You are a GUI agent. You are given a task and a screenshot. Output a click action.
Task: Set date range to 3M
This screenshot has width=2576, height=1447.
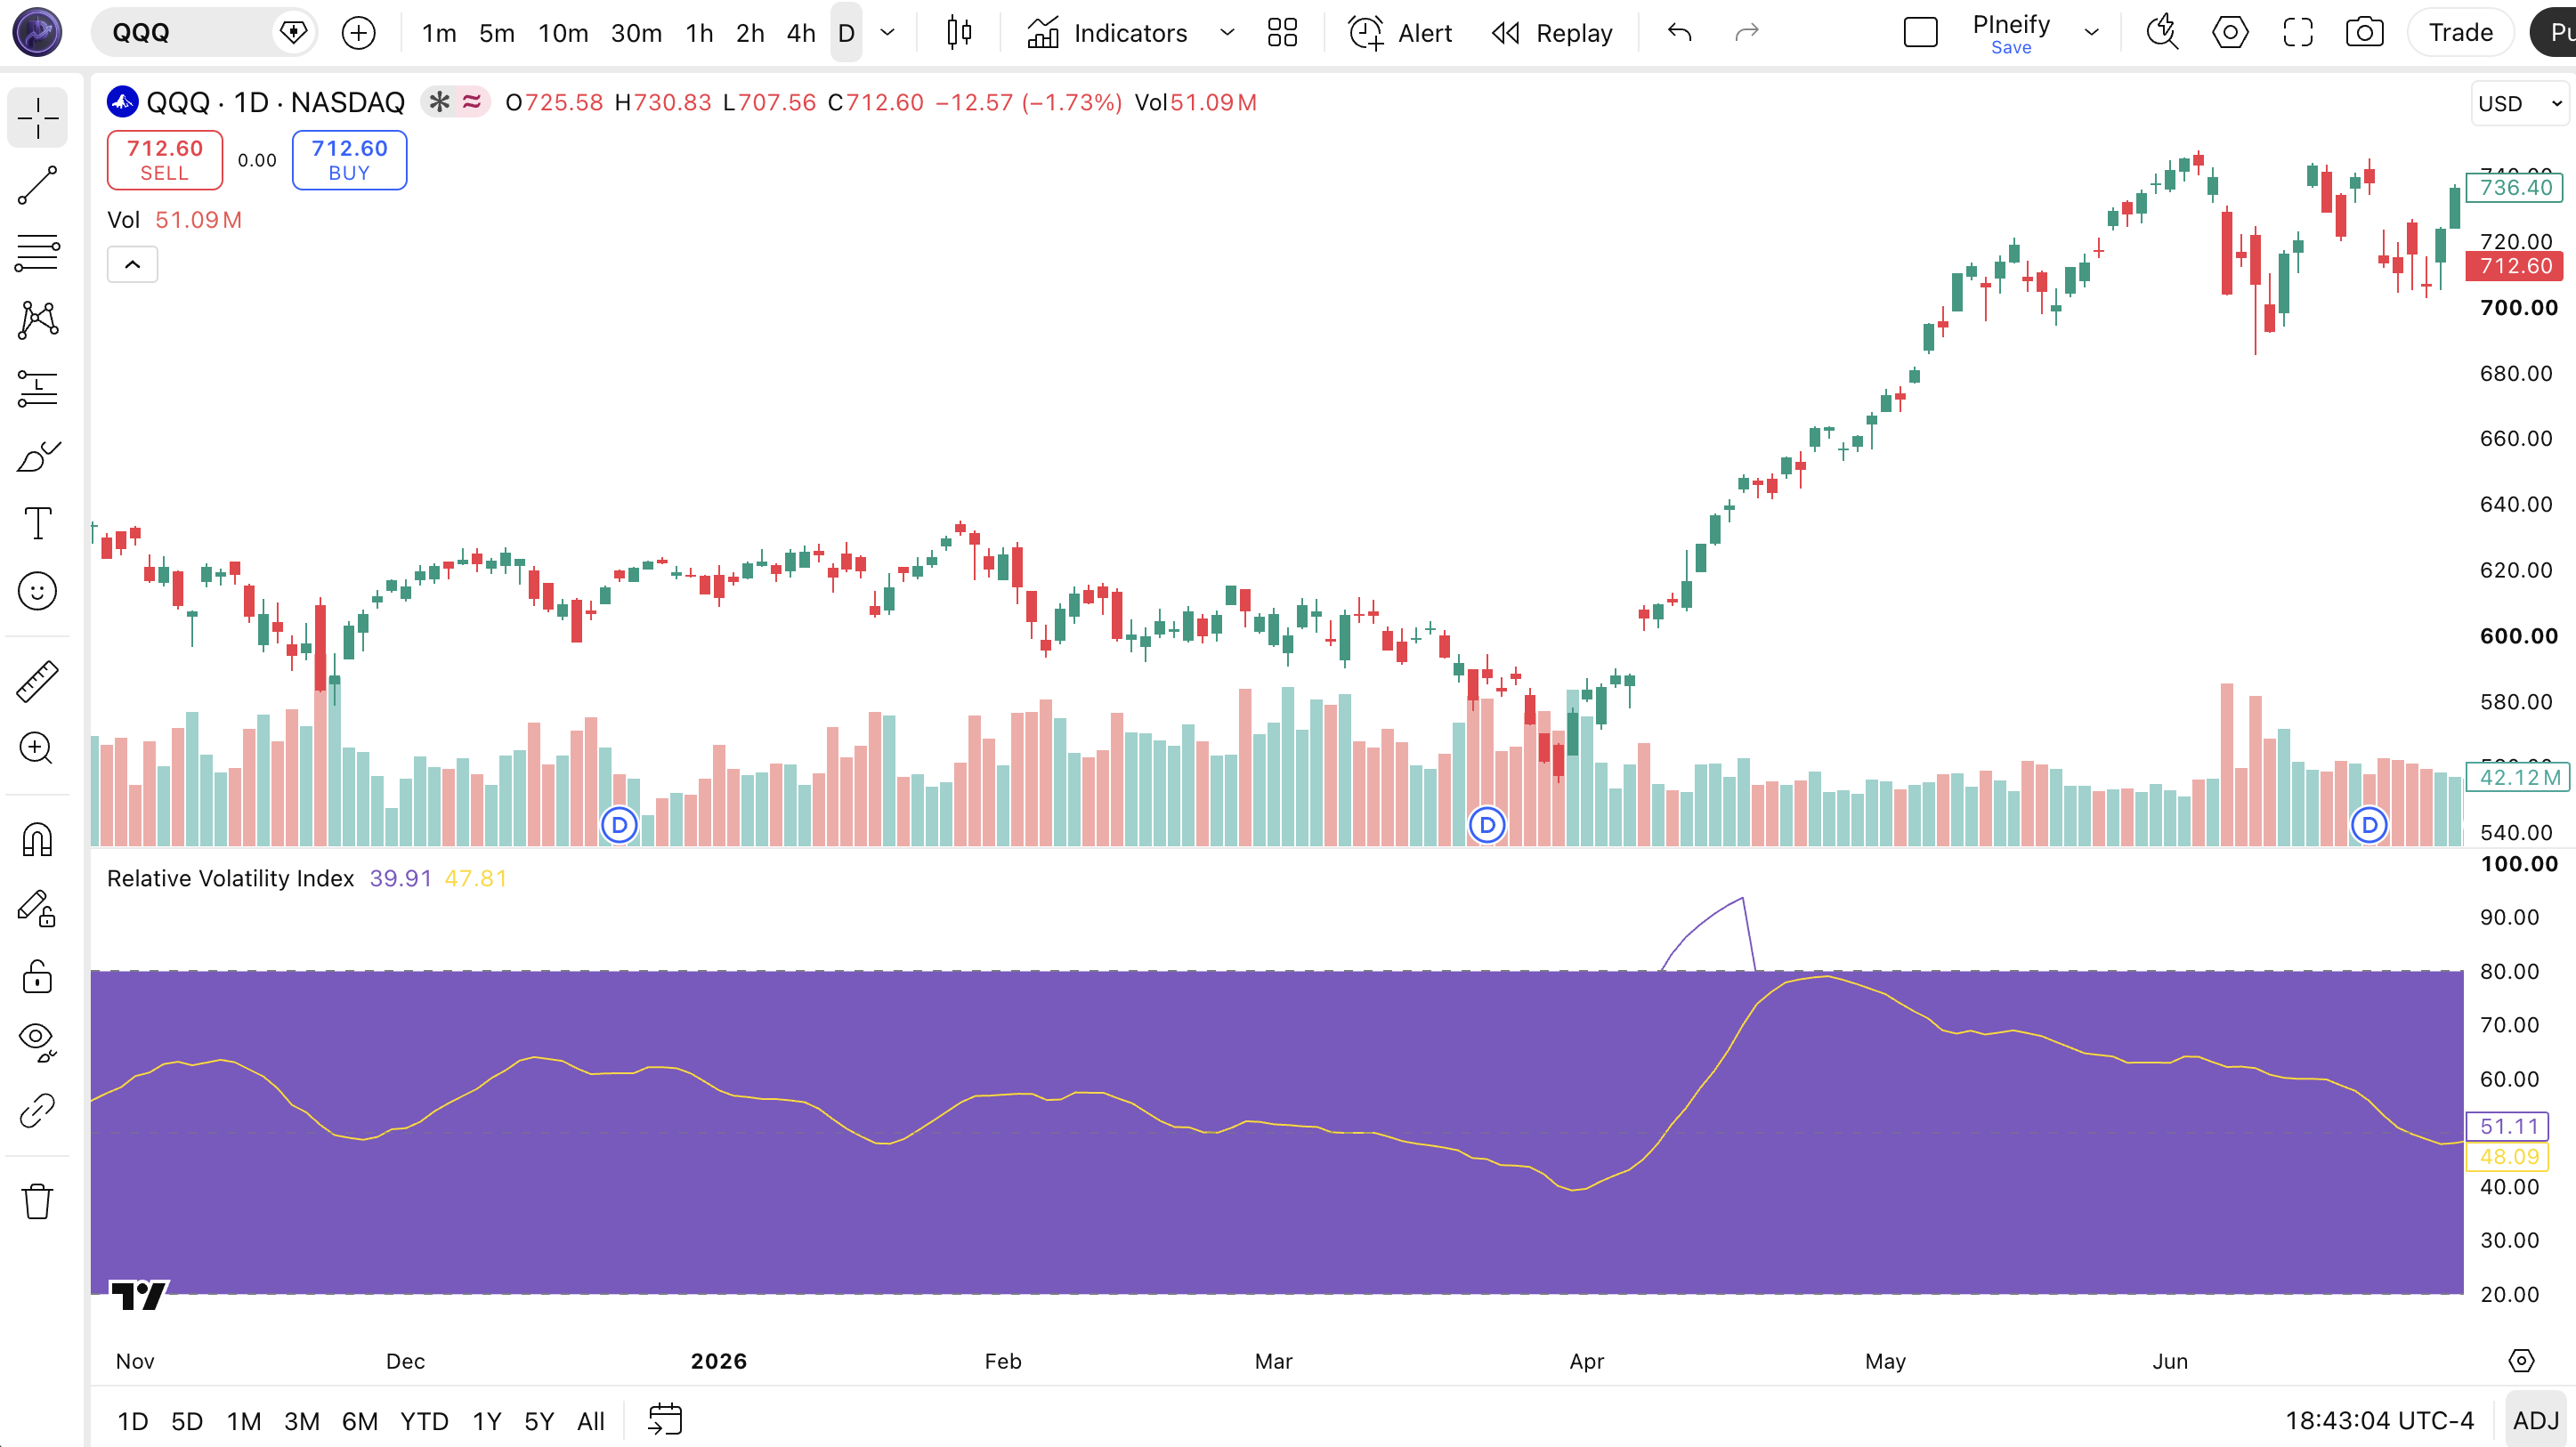click(x=302, y=1421)
